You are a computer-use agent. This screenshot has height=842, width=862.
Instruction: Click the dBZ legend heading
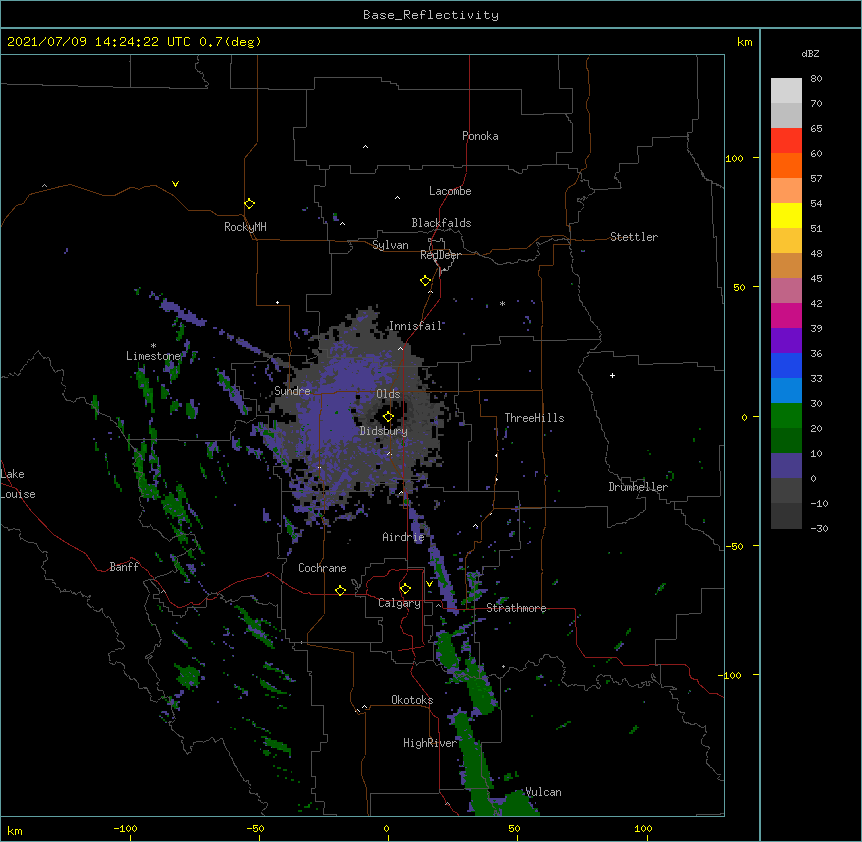[x=810, y=53]
